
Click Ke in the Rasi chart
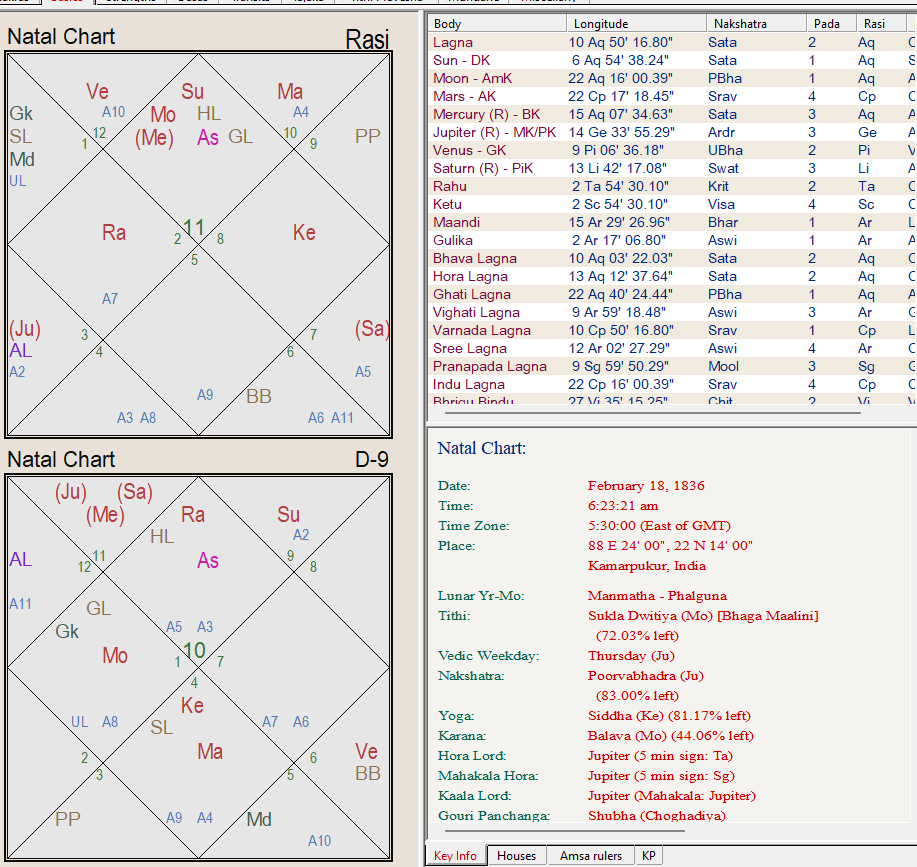305,233
